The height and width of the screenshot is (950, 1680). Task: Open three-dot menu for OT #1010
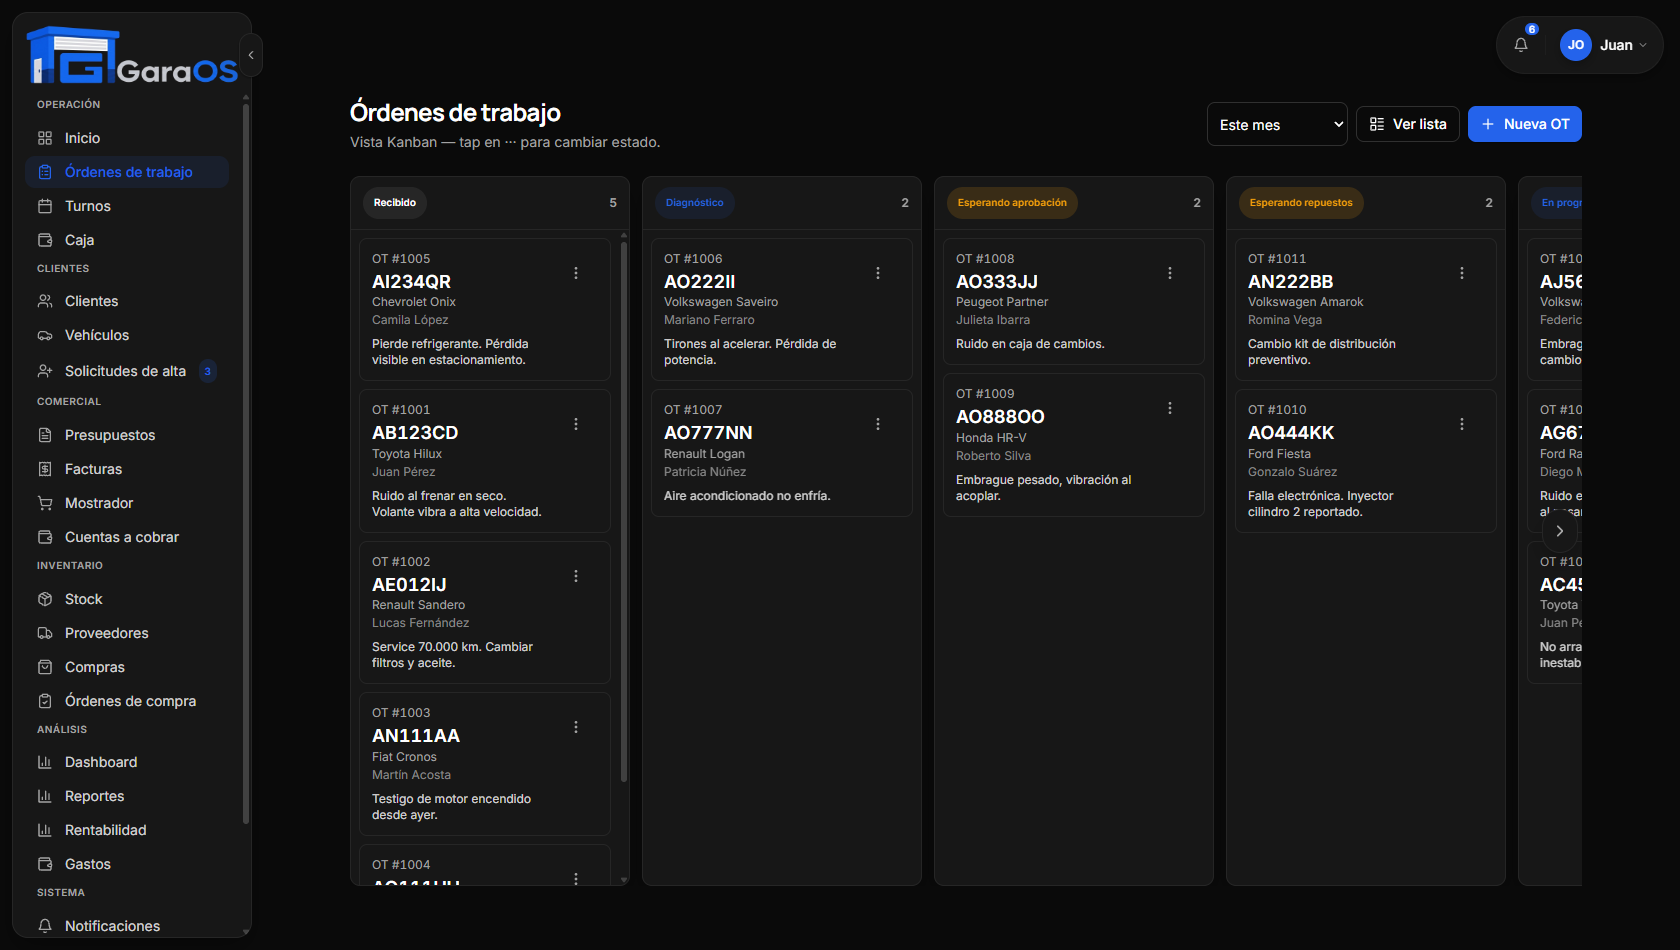coord(1462,424)
